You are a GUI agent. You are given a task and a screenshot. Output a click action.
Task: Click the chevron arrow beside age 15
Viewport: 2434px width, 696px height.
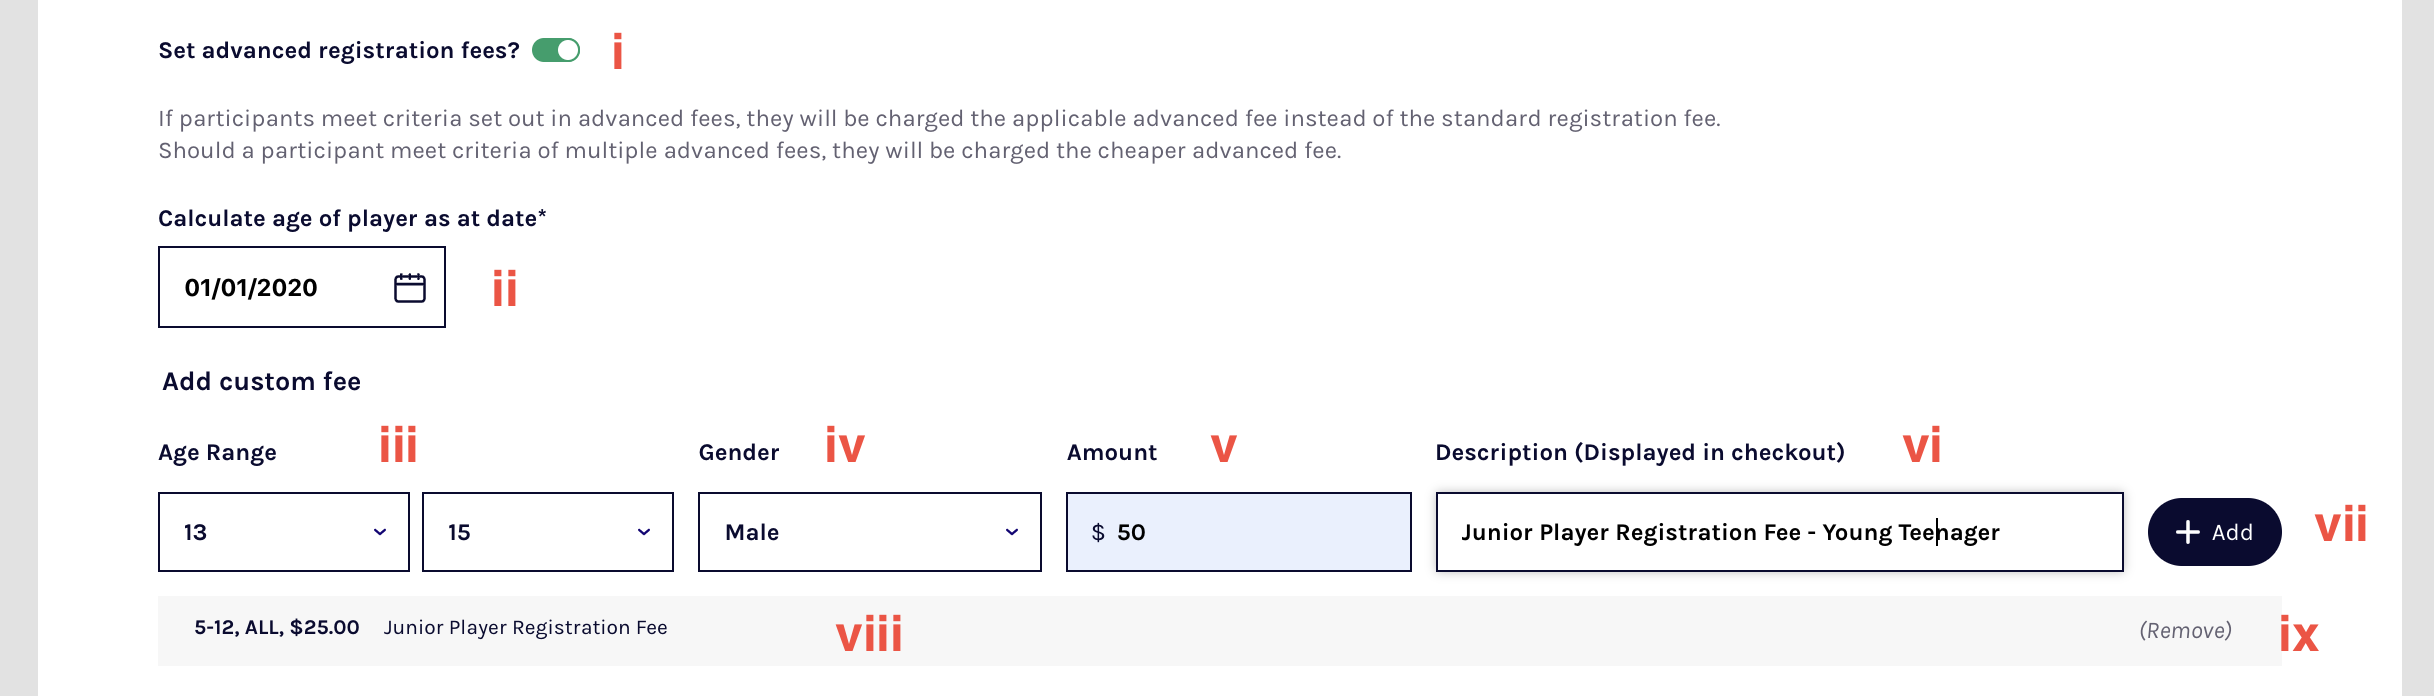[x=644, y=532]
